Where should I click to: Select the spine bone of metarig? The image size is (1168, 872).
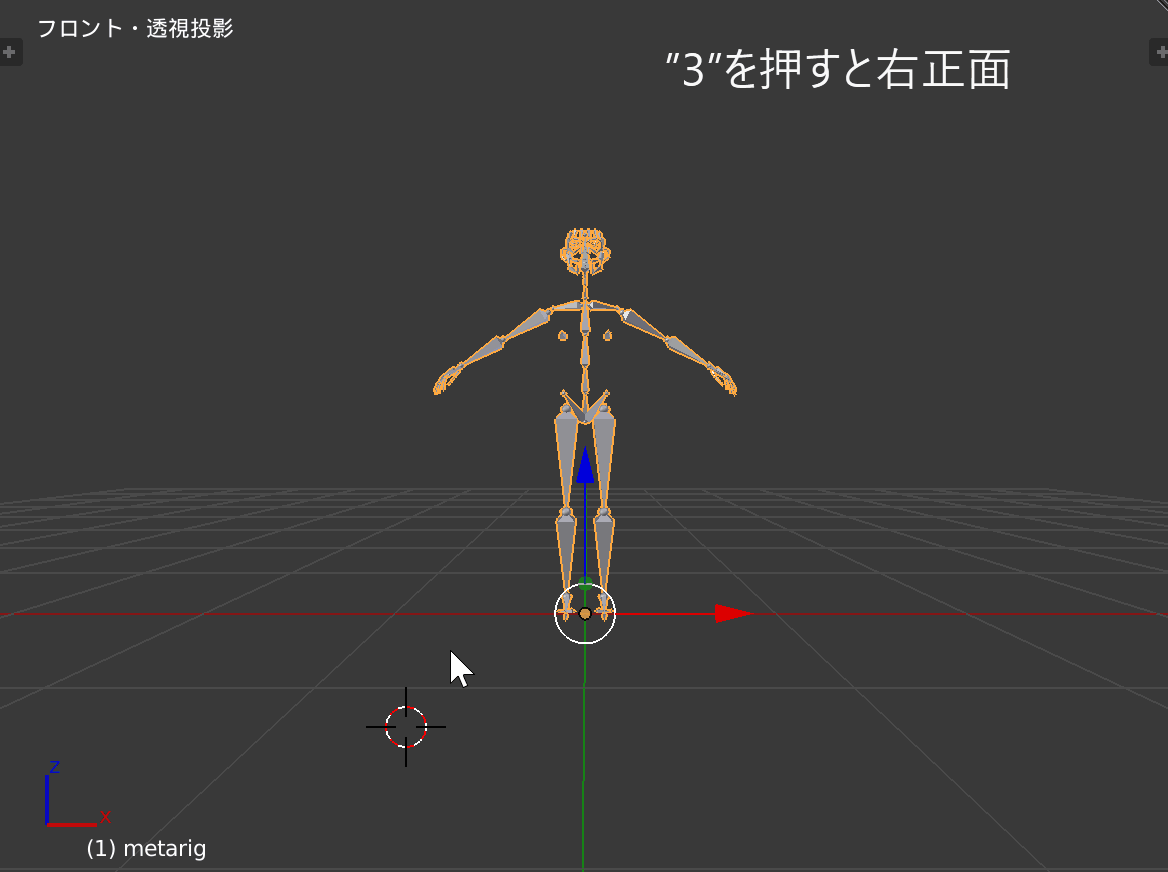[585, 350]
